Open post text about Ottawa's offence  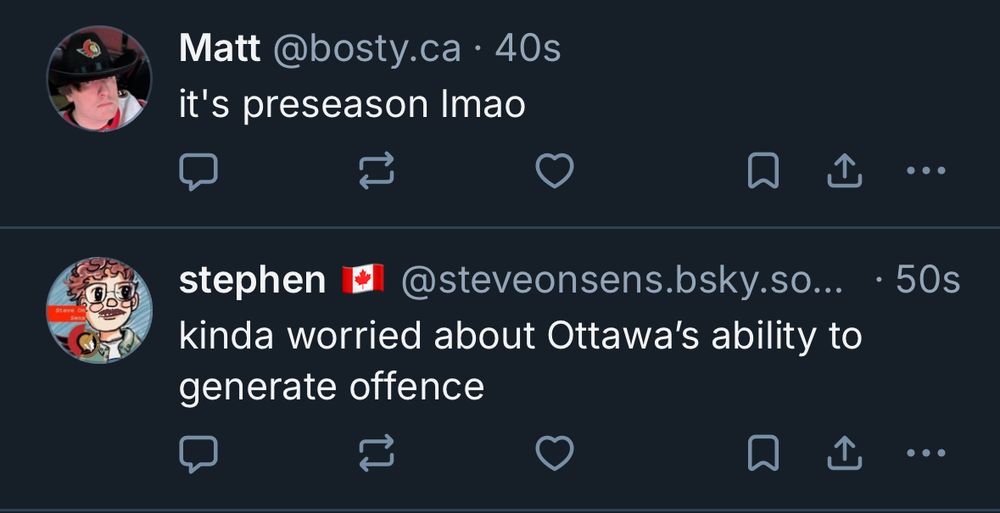click(520, 360)
